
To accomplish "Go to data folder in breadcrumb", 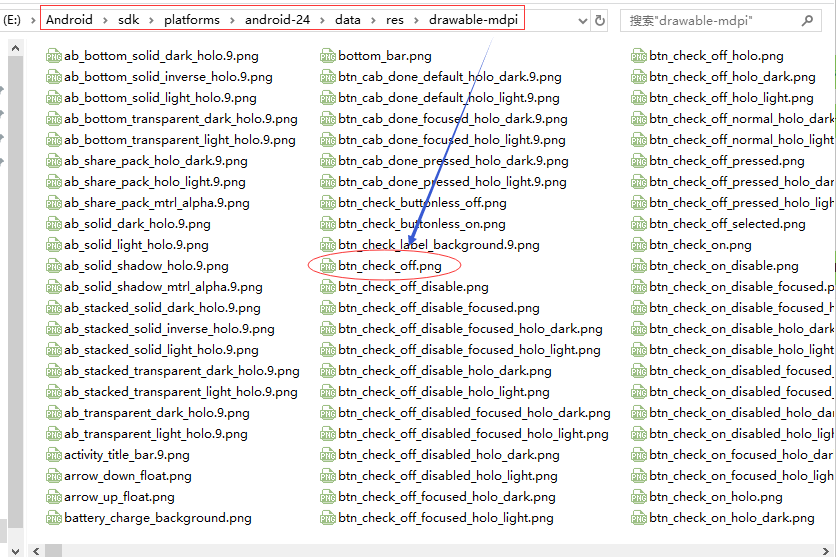I will pyautogui.click(x=348, y=20).
